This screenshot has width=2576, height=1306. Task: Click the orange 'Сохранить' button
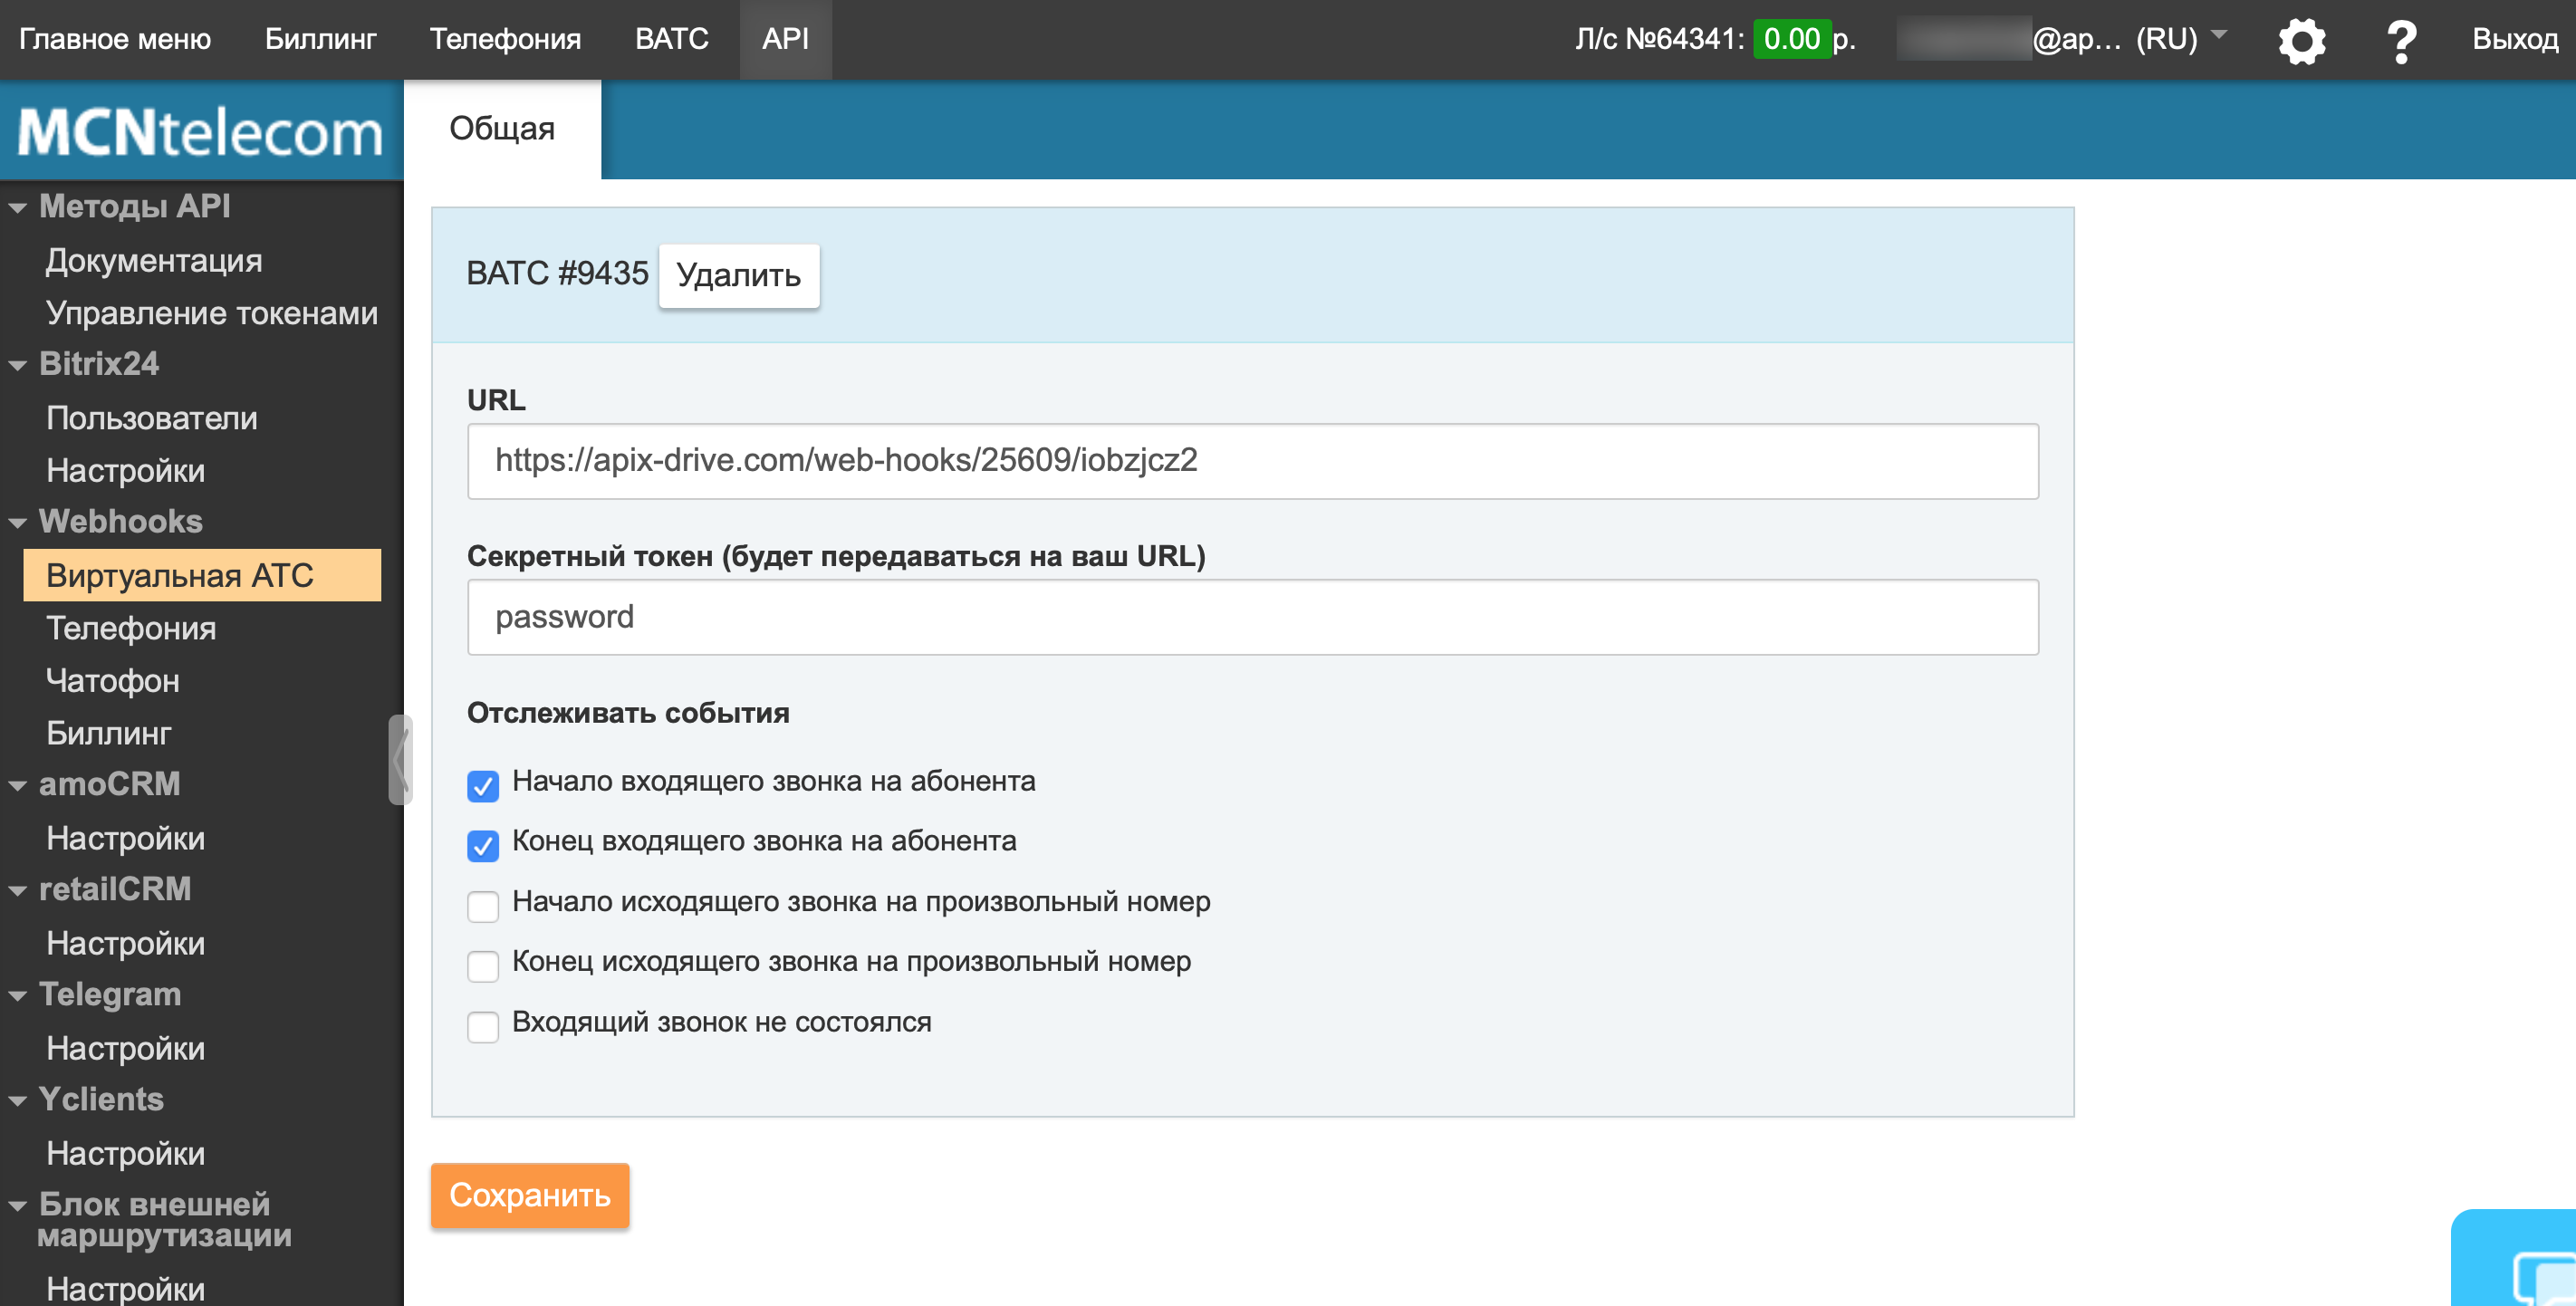tap(529, 1194)
